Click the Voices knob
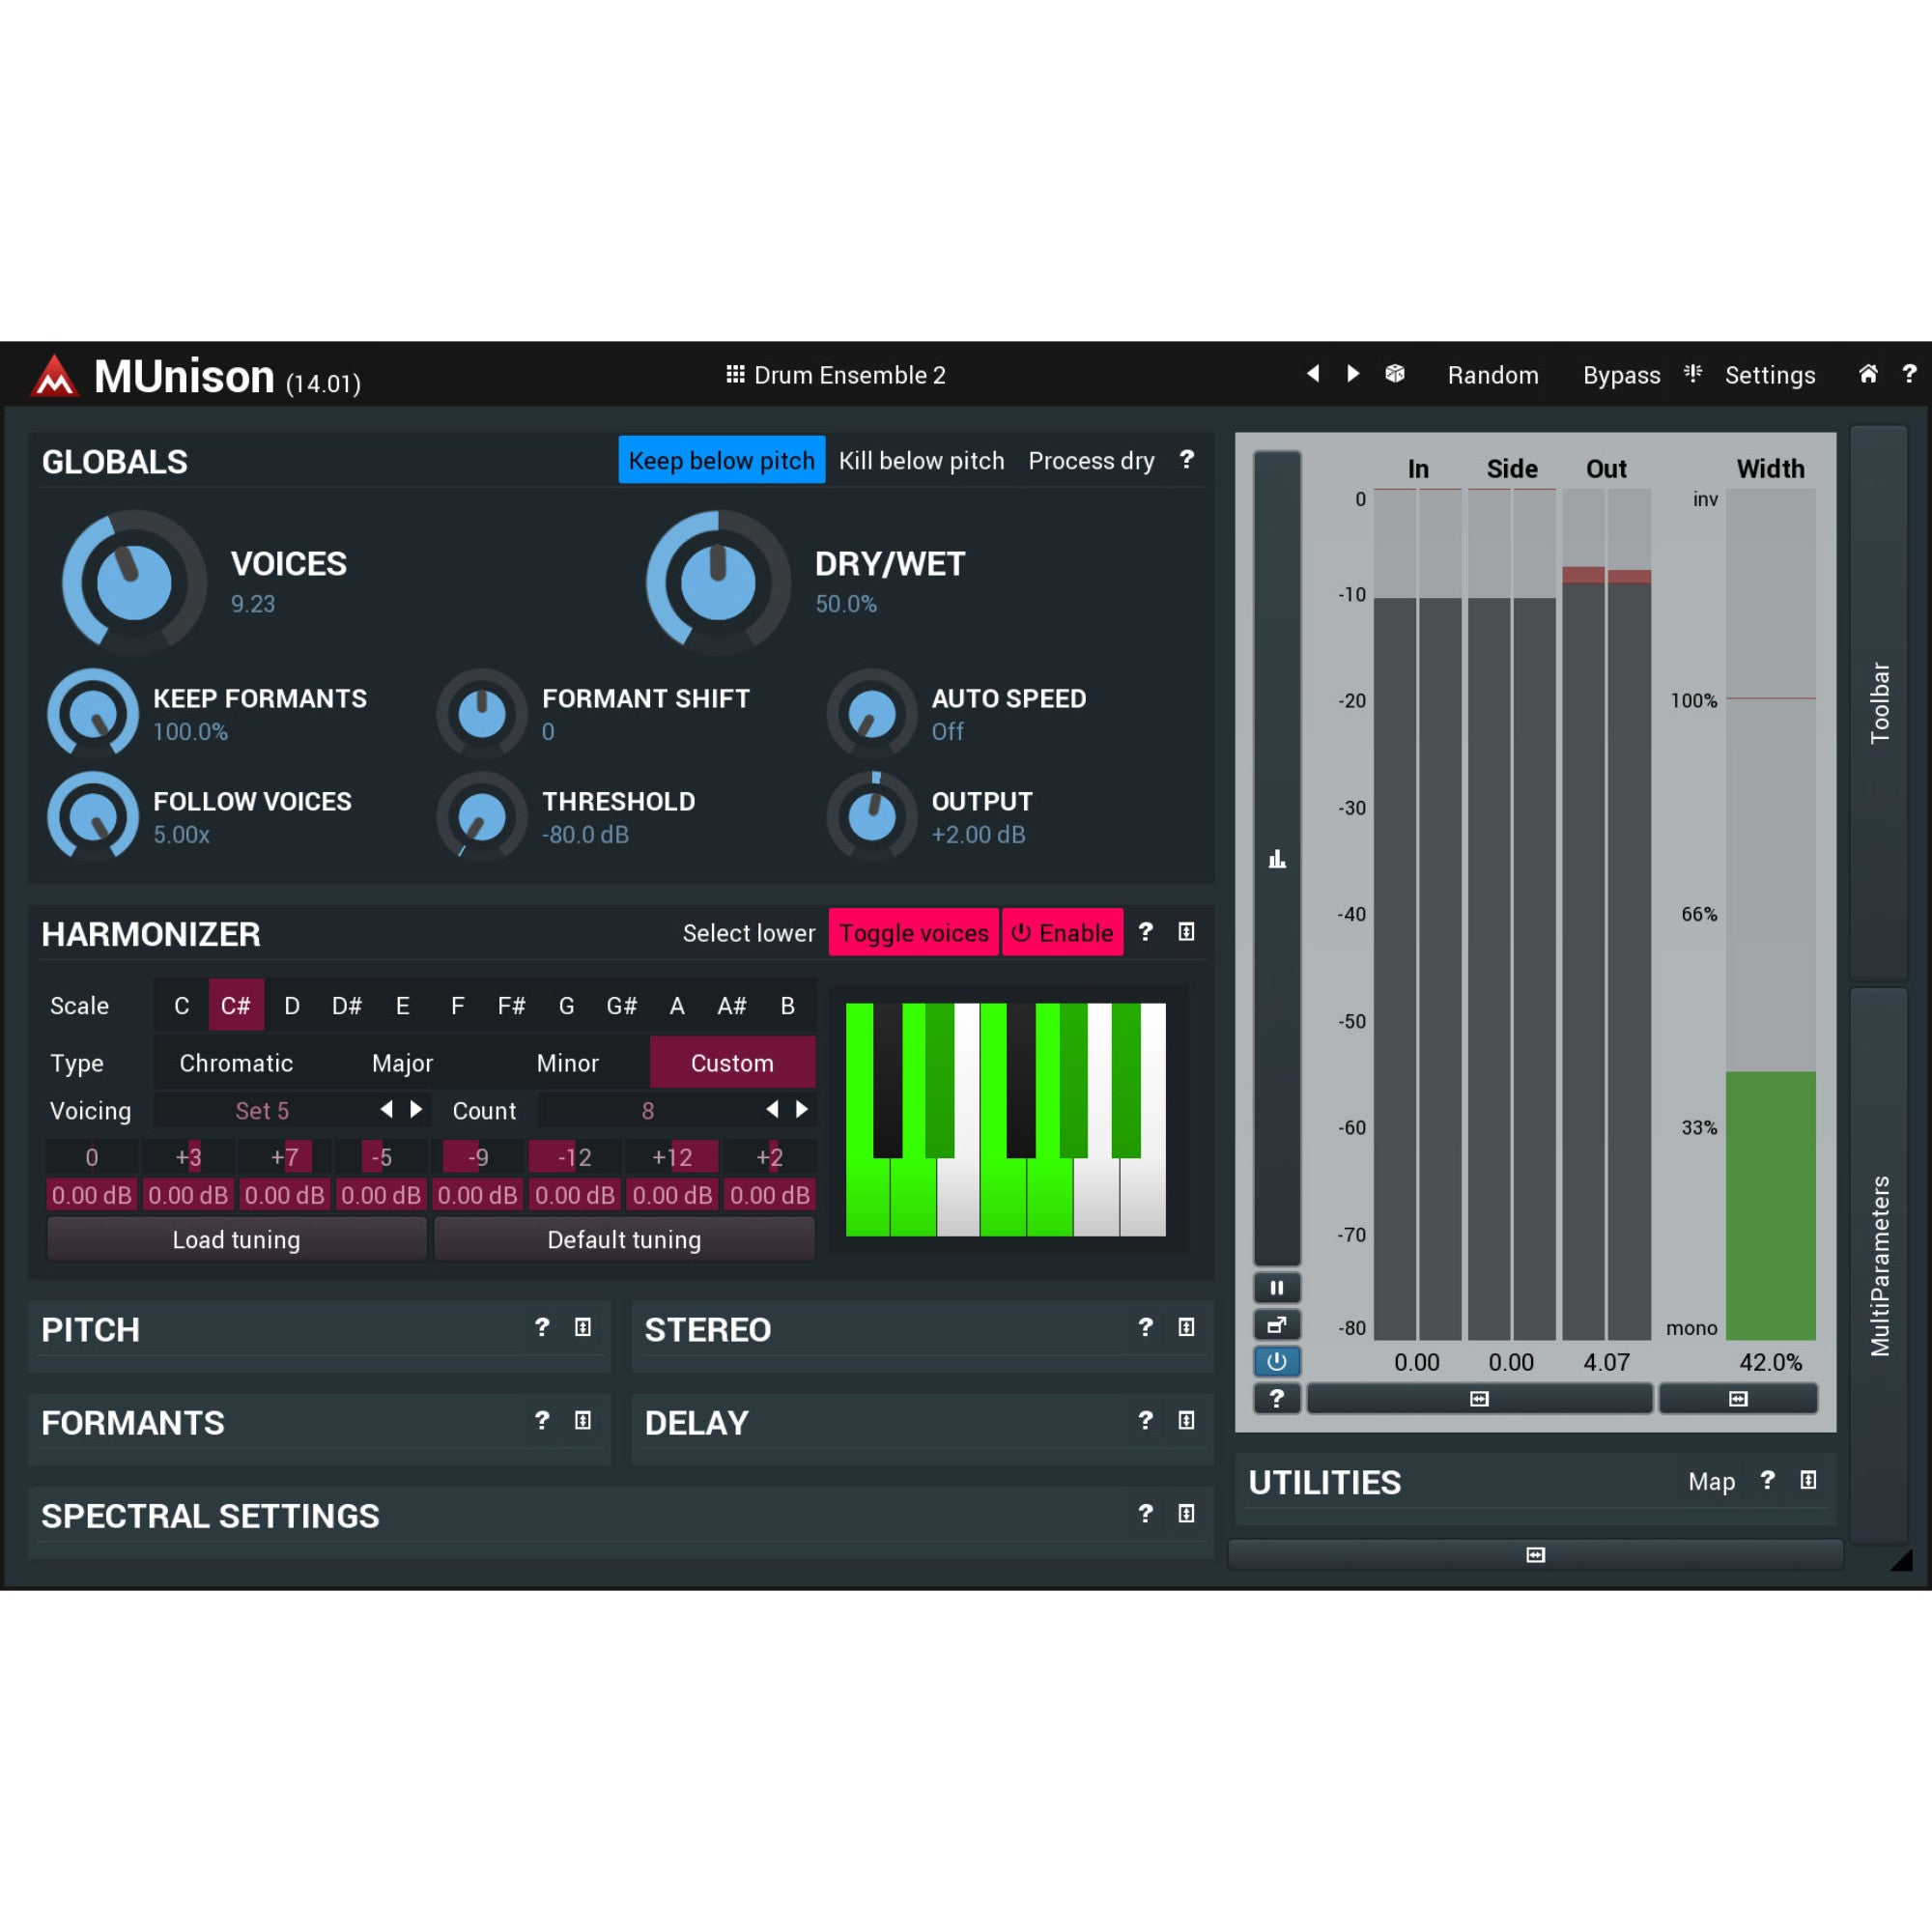This screenshot has width=1932, height=1932. (134, 583)
